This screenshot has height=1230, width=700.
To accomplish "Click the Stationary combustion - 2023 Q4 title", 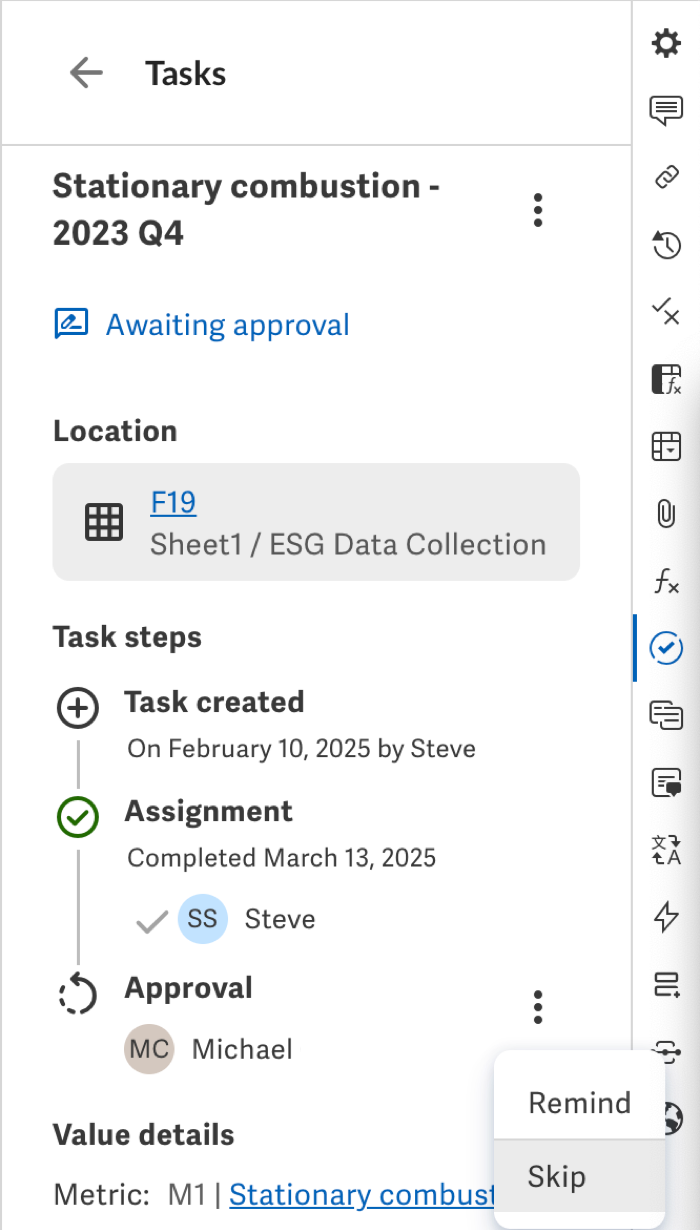I will click(247, 209).
